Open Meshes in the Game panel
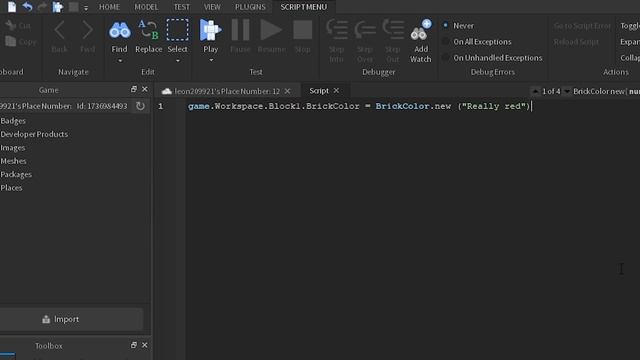 (13, 161)
